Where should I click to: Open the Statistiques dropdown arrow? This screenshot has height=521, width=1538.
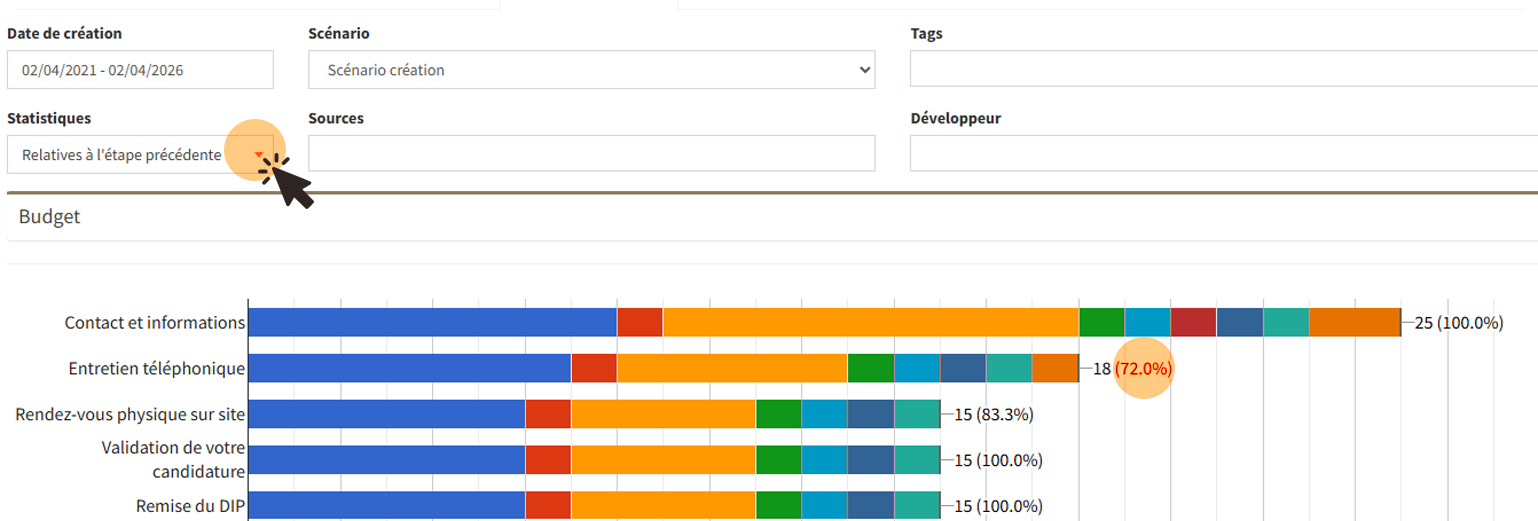tap(259, 154)
